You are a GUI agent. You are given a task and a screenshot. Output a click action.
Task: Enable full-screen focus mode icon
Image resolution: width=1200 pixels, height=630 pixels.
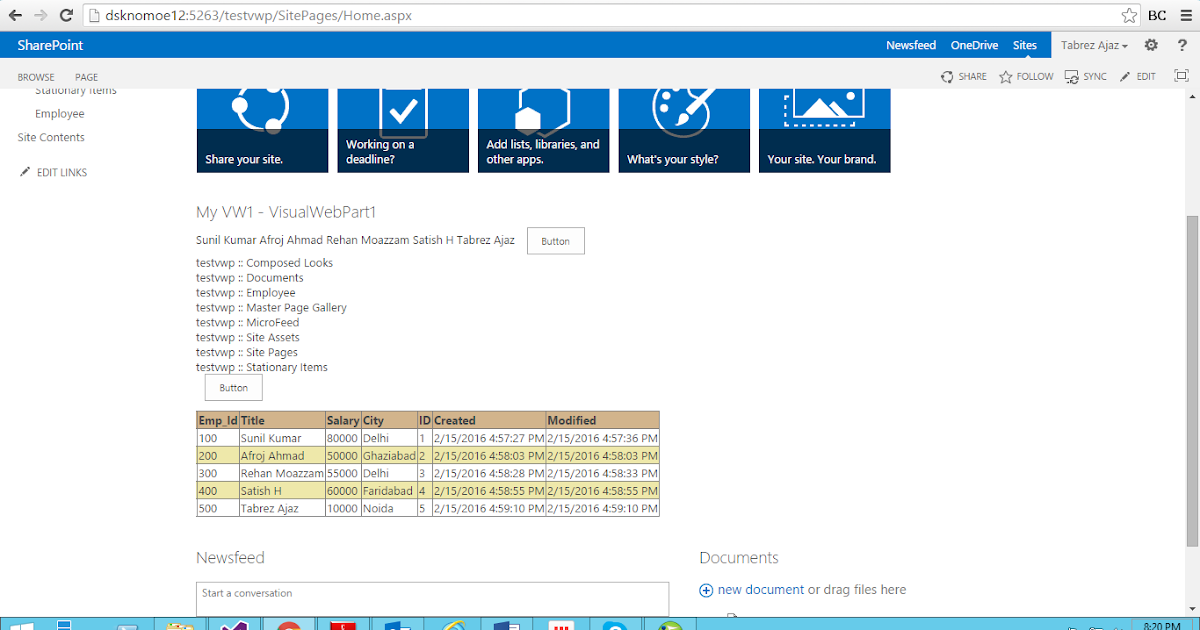coord(1181,74)
